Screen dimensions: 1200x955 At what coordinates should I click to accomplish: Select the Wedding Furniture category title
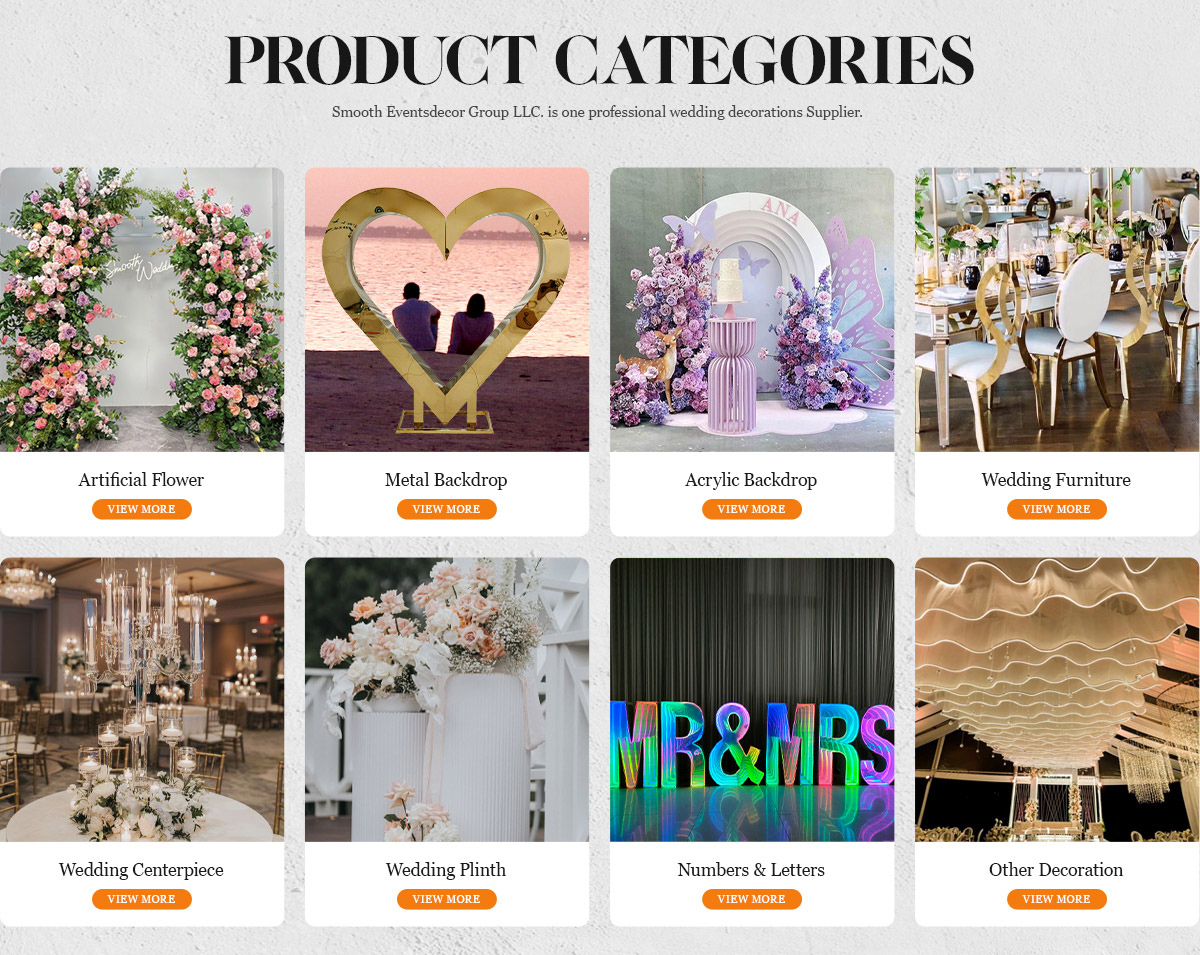pos(1056,480)
